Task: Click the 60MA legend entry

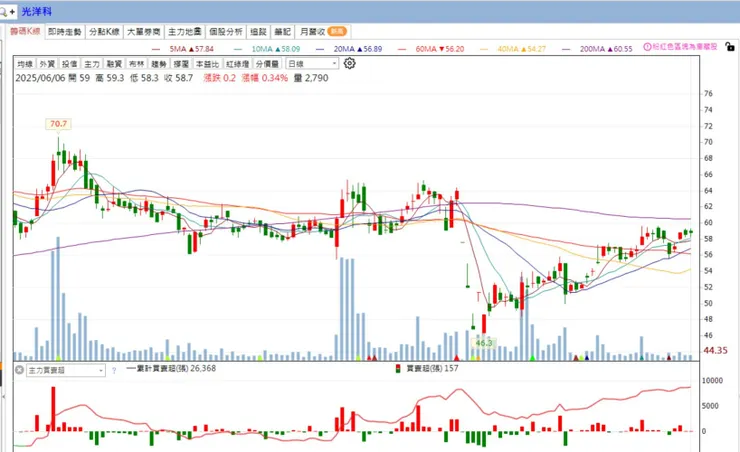Action: (431, 49)
